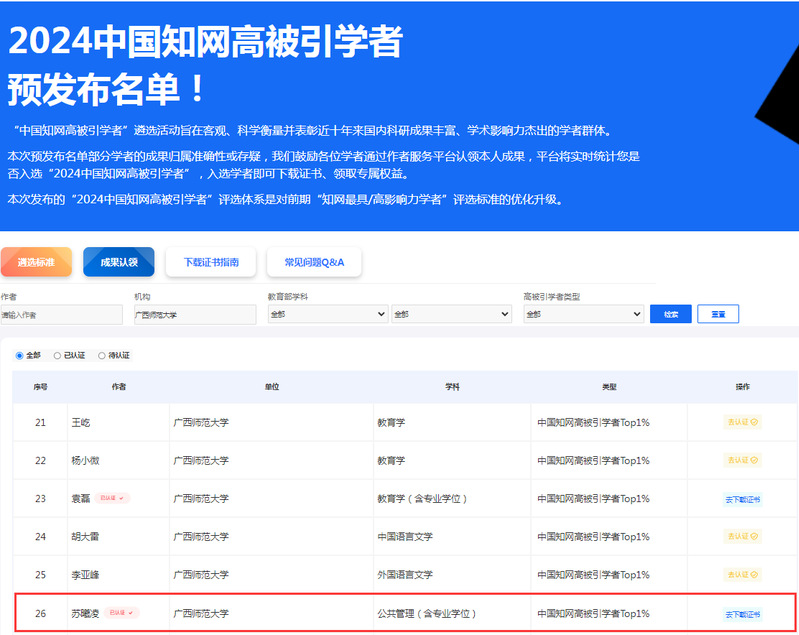Click author name 胡大雷
Screen dimensions: 799x635
(85, 537)
